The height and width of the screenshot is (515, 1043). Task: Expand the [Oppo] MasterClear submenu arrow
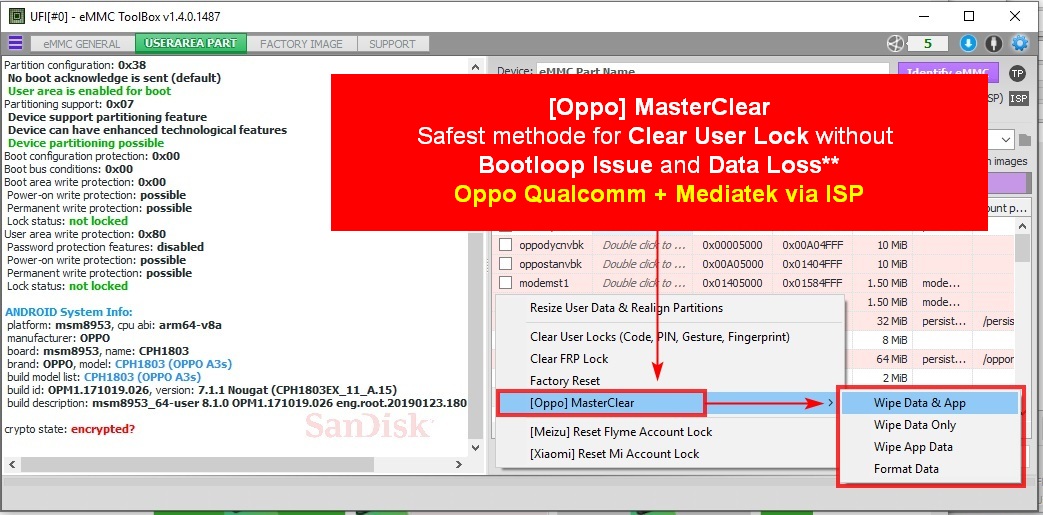(832, 403)
